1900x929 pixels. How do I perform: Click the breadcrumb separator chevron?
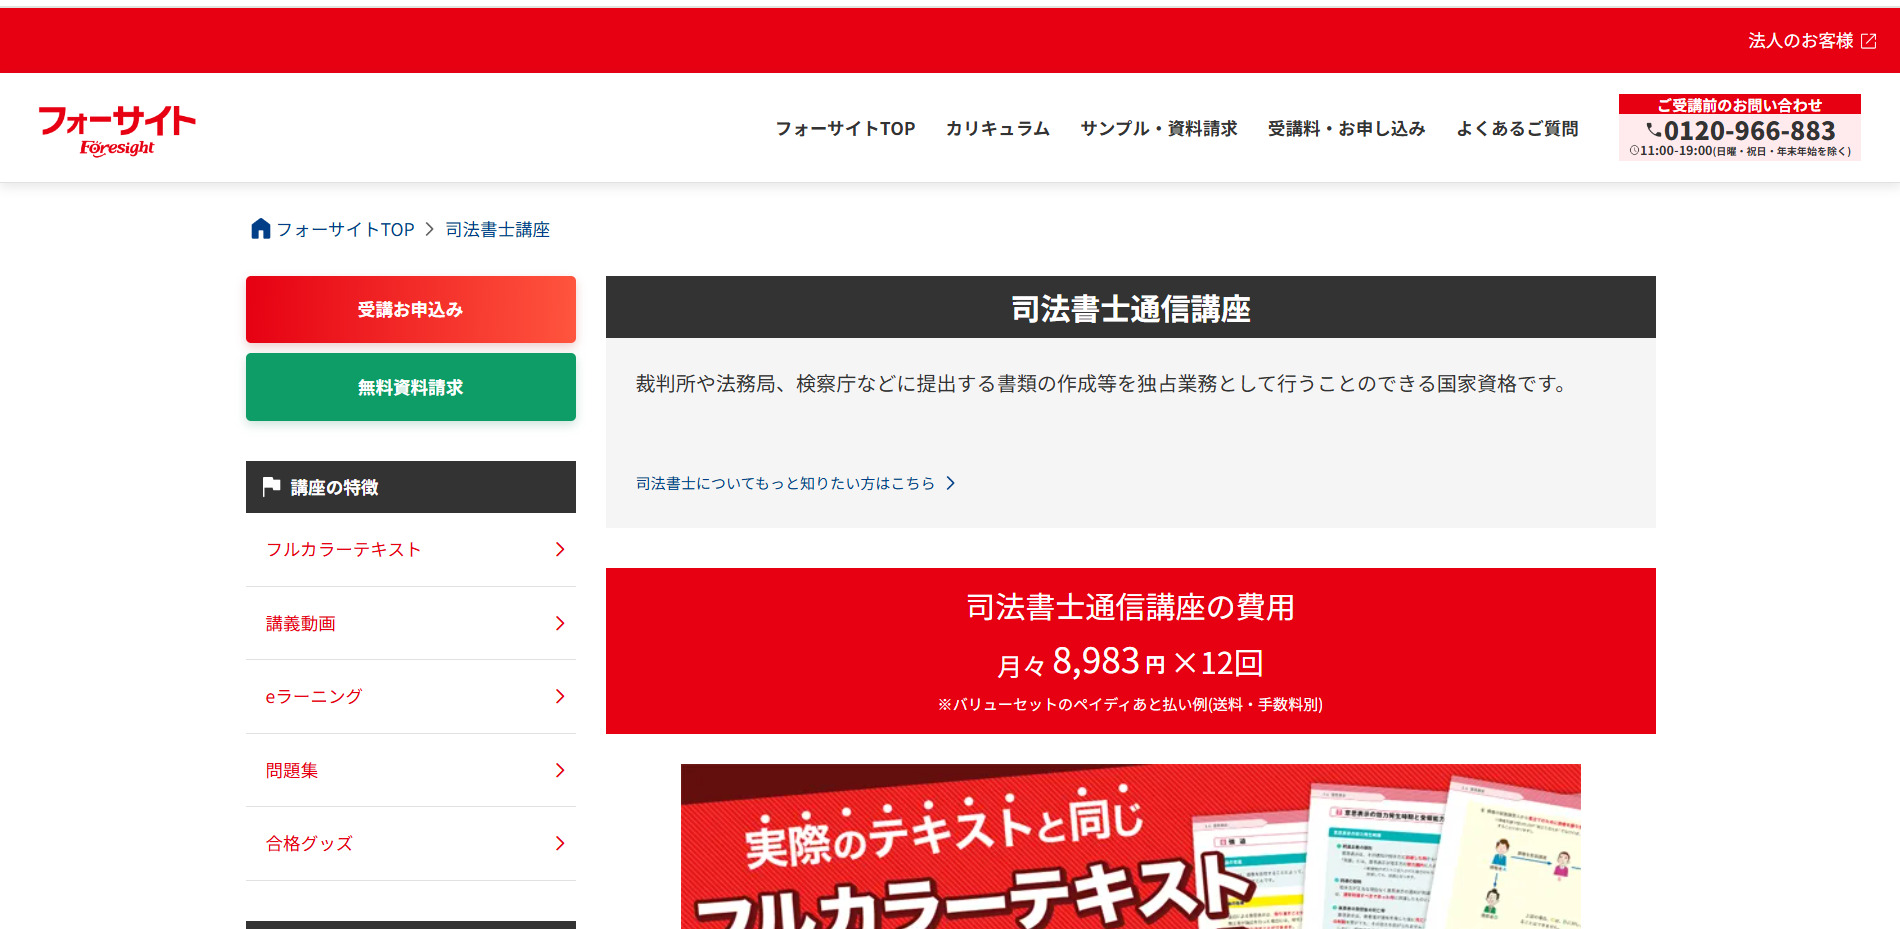[x=430, y=229]
